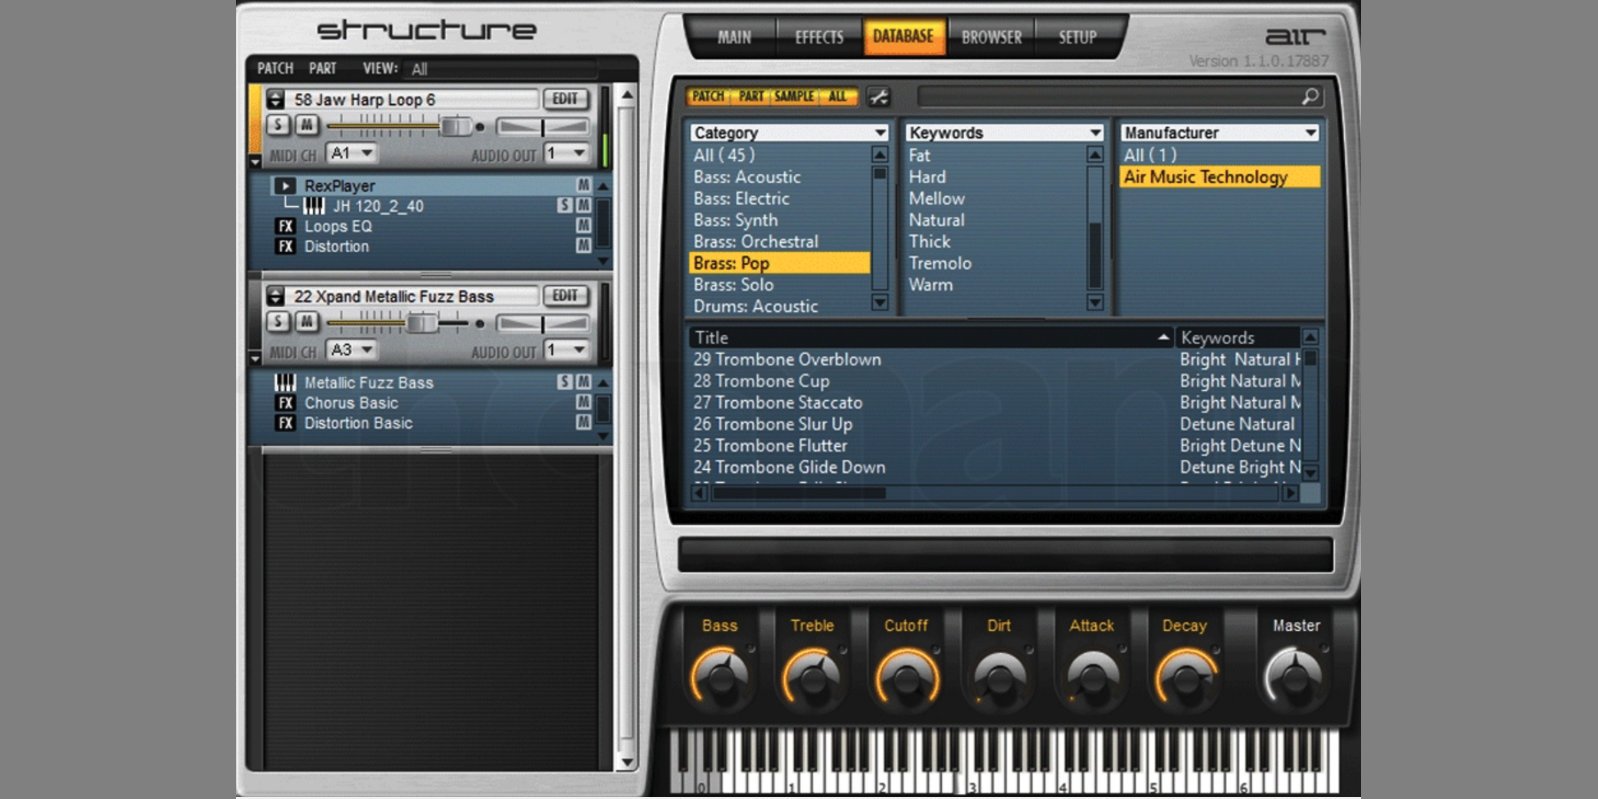The height and width of the screenshot is (799, 1598).
Task: Click FX icon beside Chorus Basic
Action: pyautogui.click(x=285, y=403)
